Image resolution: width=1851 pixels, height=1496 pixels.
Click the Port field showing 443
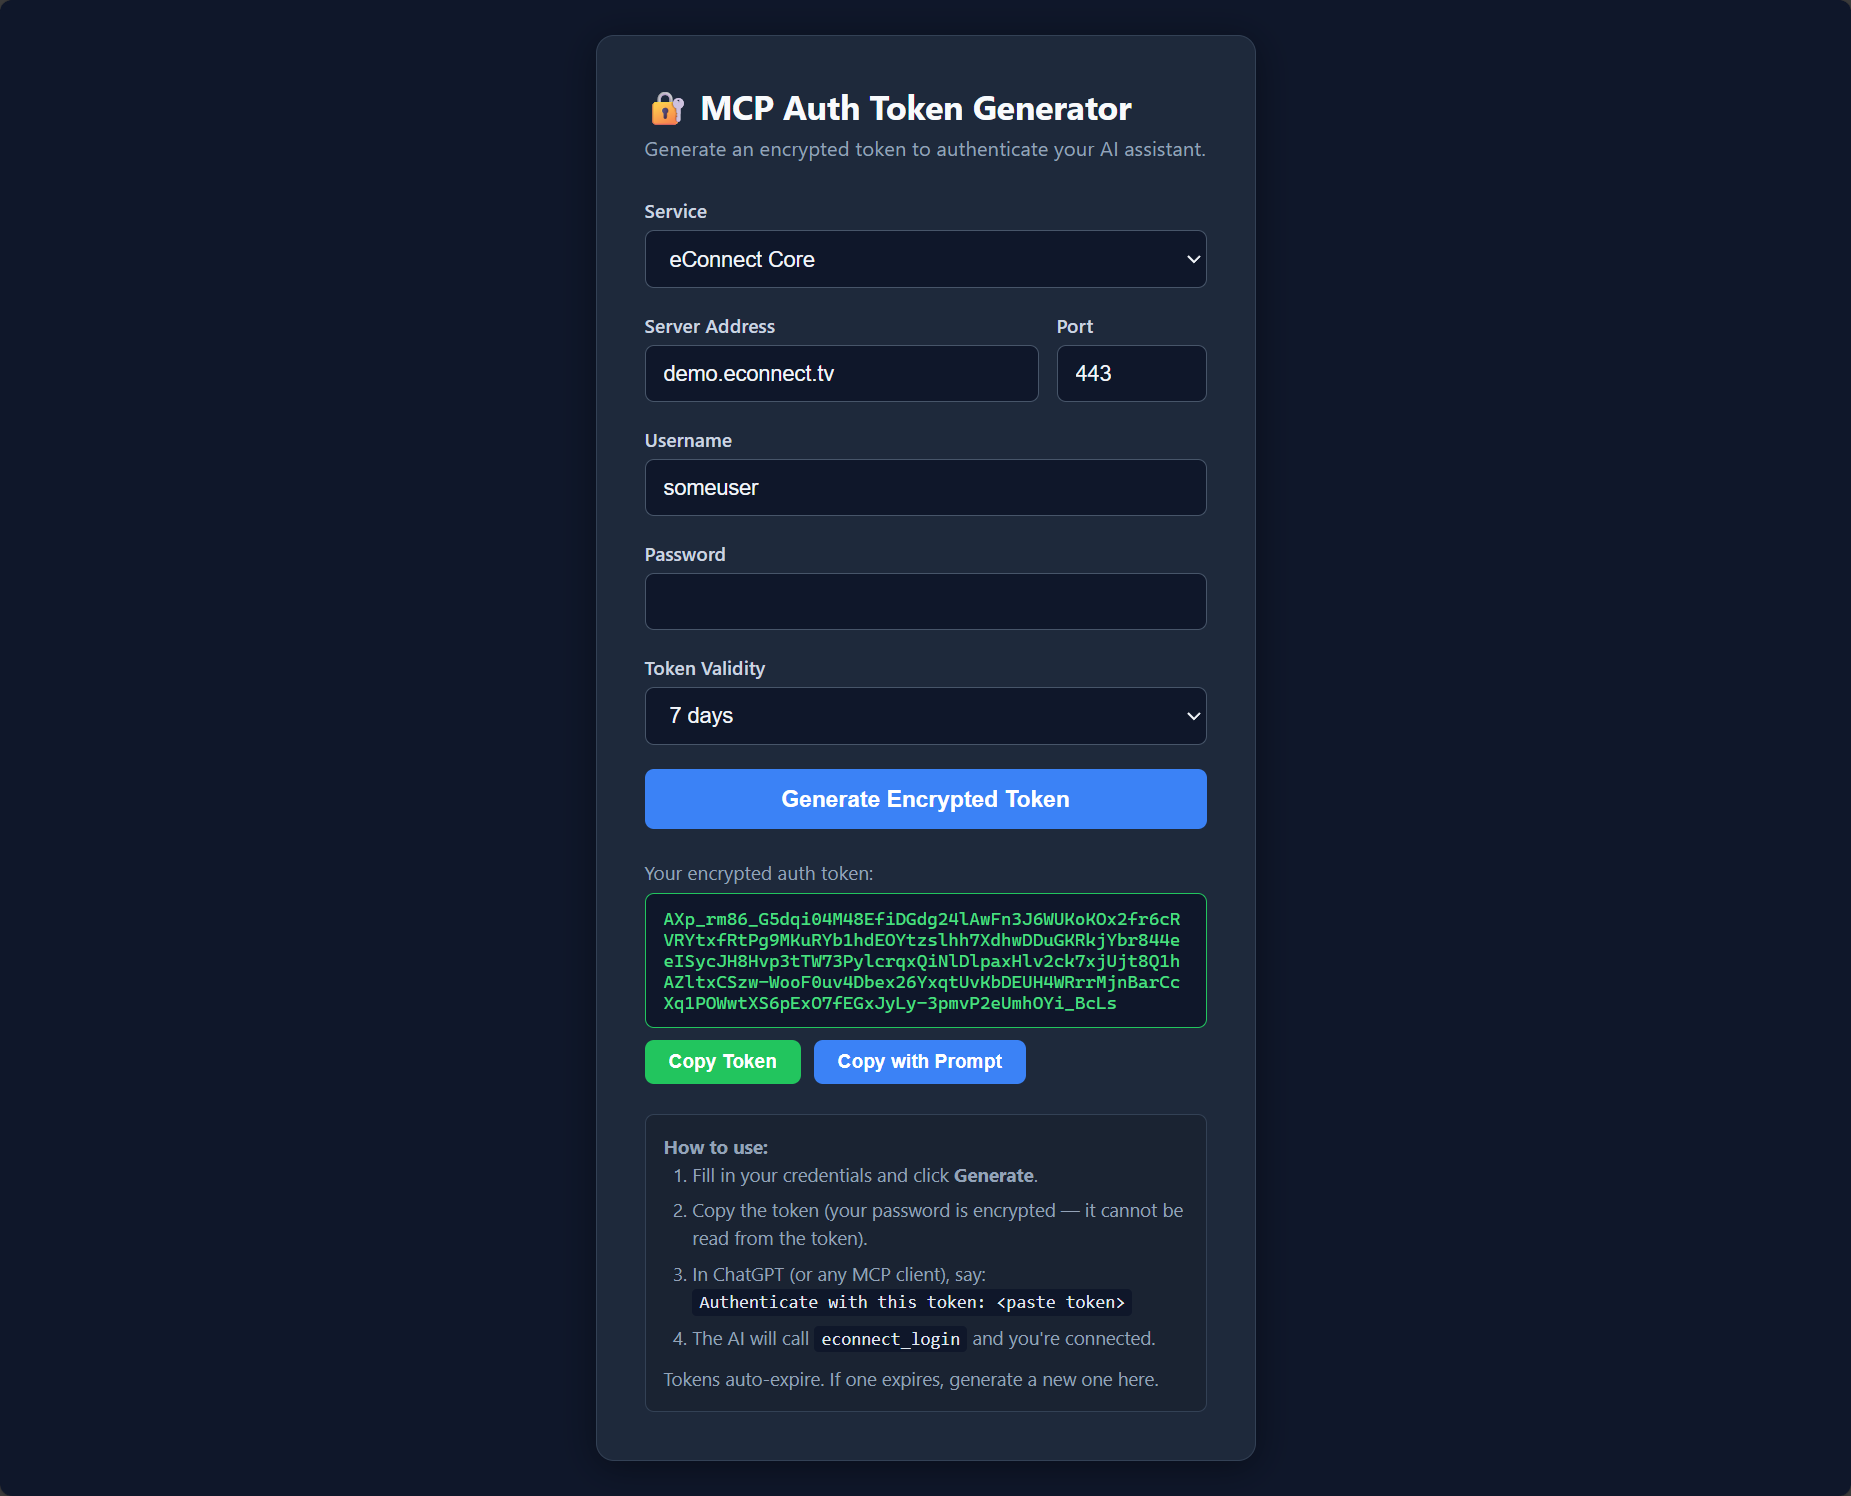[x=1131, y=373]
